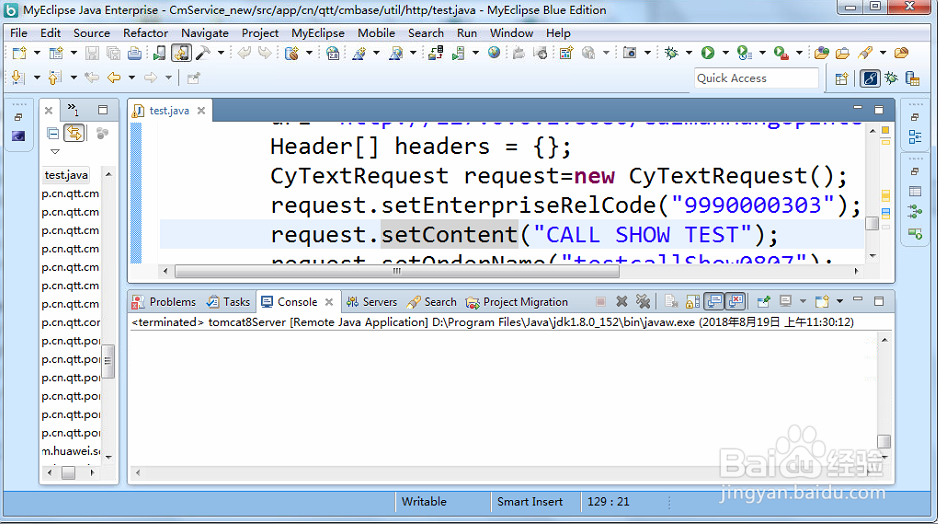
Task: Open the MyEclipse menu
Action: [x=318, y=33]
